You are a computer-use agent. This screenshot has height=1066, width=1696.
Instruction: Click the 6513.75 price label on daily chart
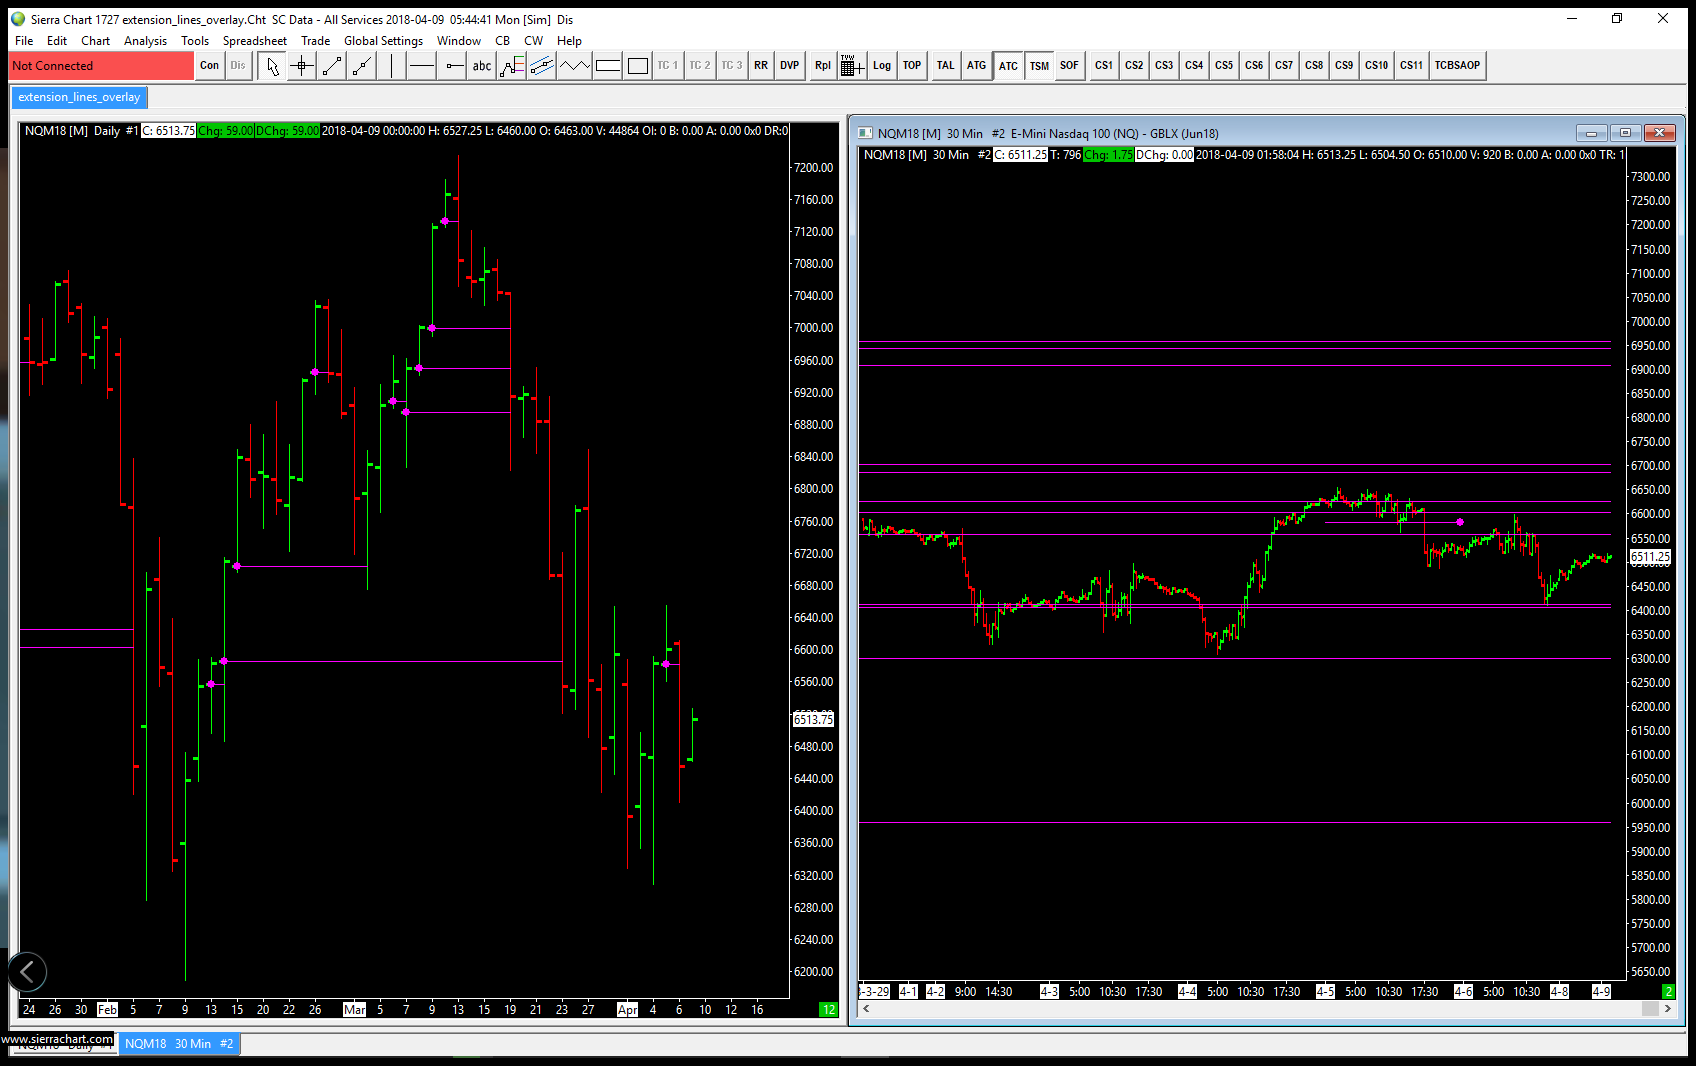click(x=813, y=720)
